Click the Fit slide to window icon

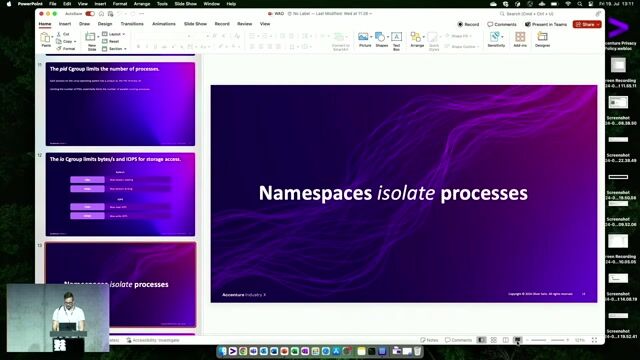point(594,340)
